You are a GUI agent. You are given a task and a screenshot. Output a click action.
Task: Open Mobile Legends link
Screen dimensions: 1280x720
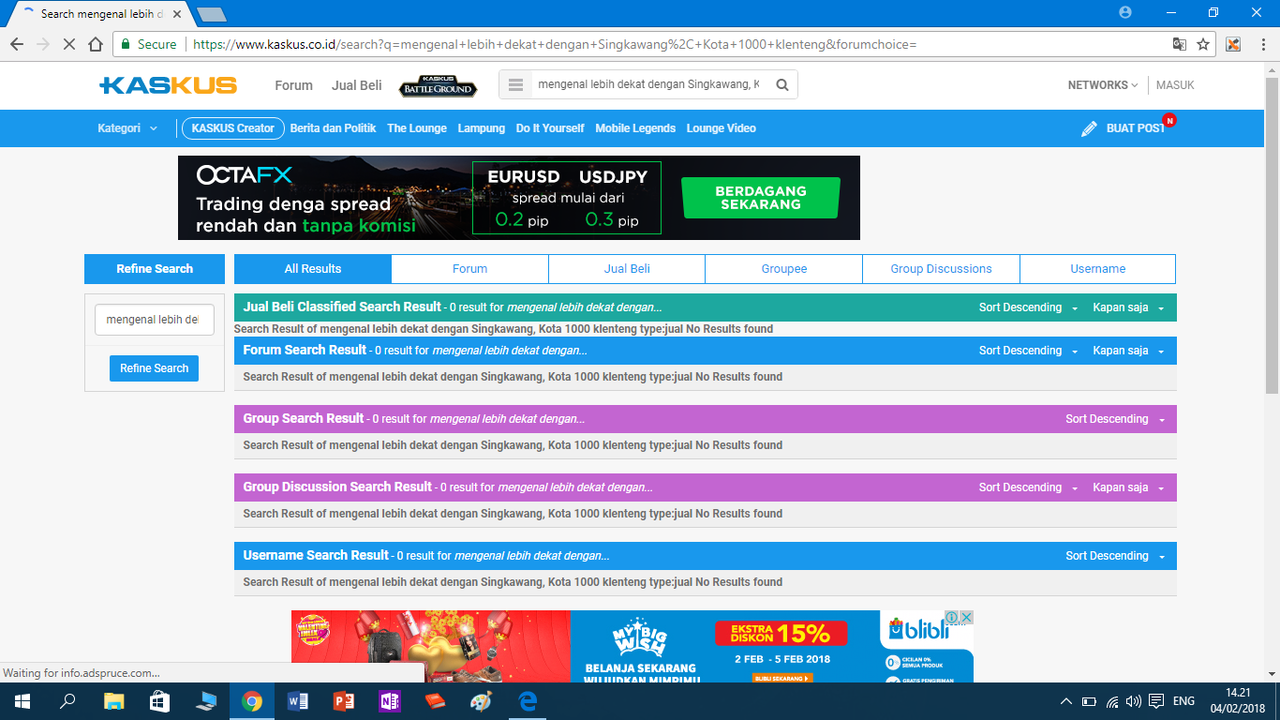click(x=635, y=128)
